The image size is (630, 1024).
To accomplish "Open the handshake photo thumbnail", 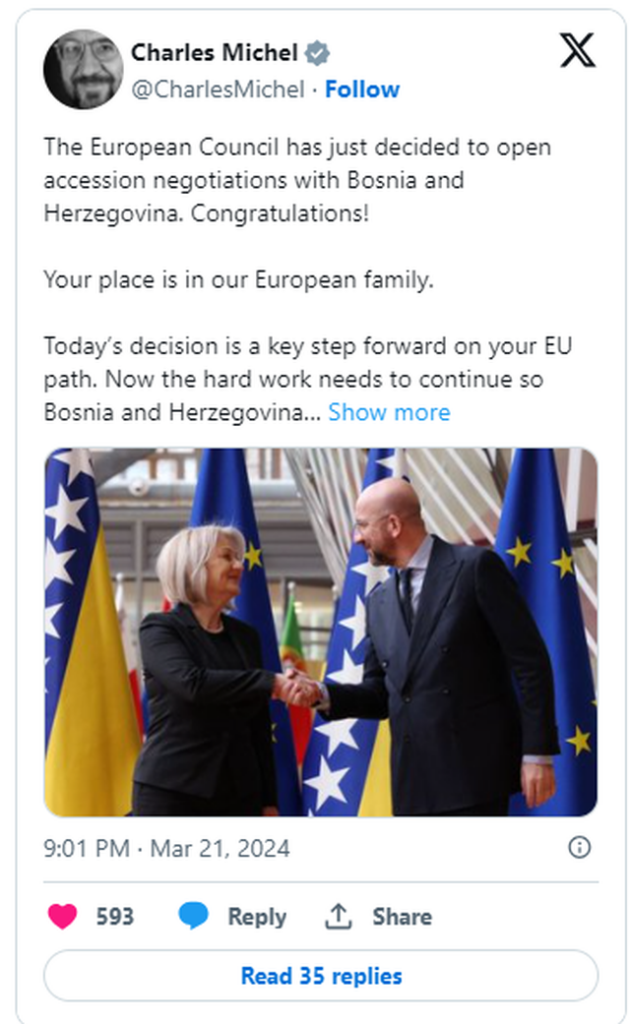I will pyautogui.click(x=320, y=632).
